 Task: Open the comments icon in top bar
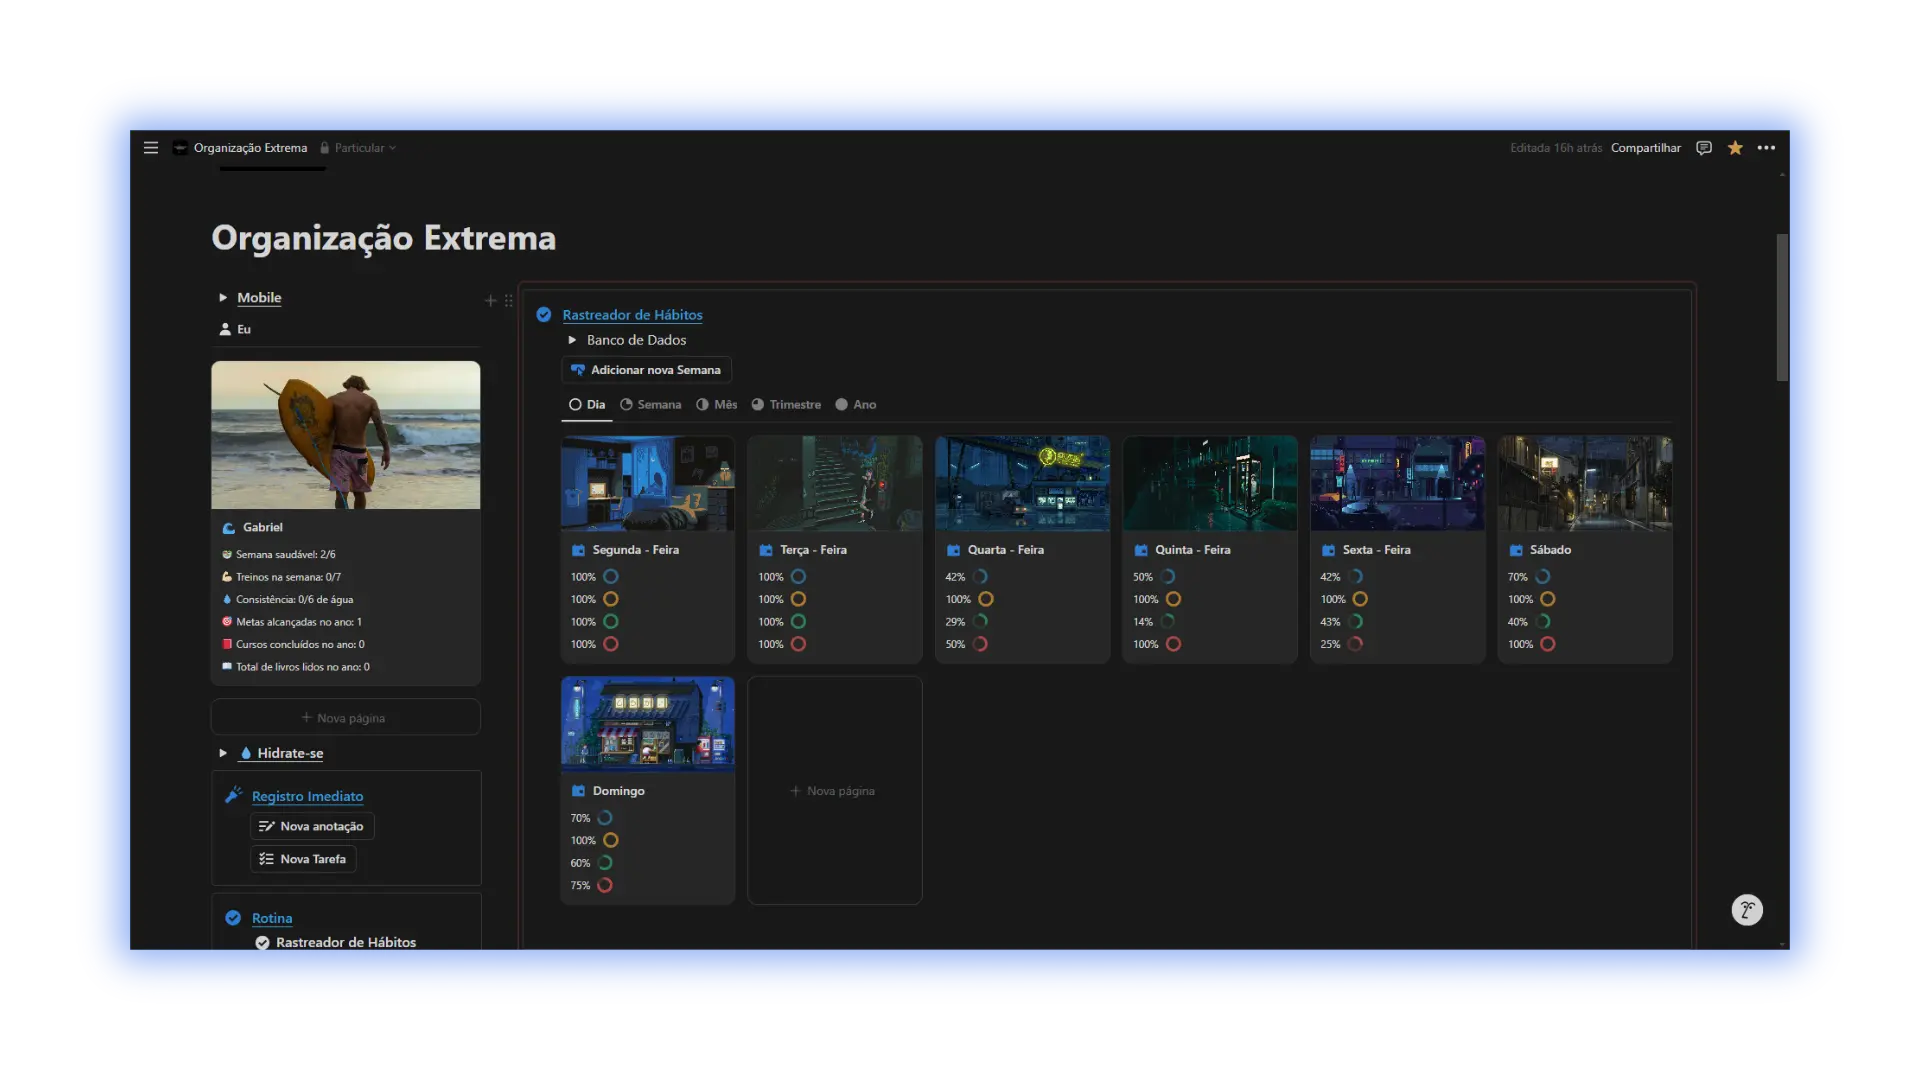1704,148
